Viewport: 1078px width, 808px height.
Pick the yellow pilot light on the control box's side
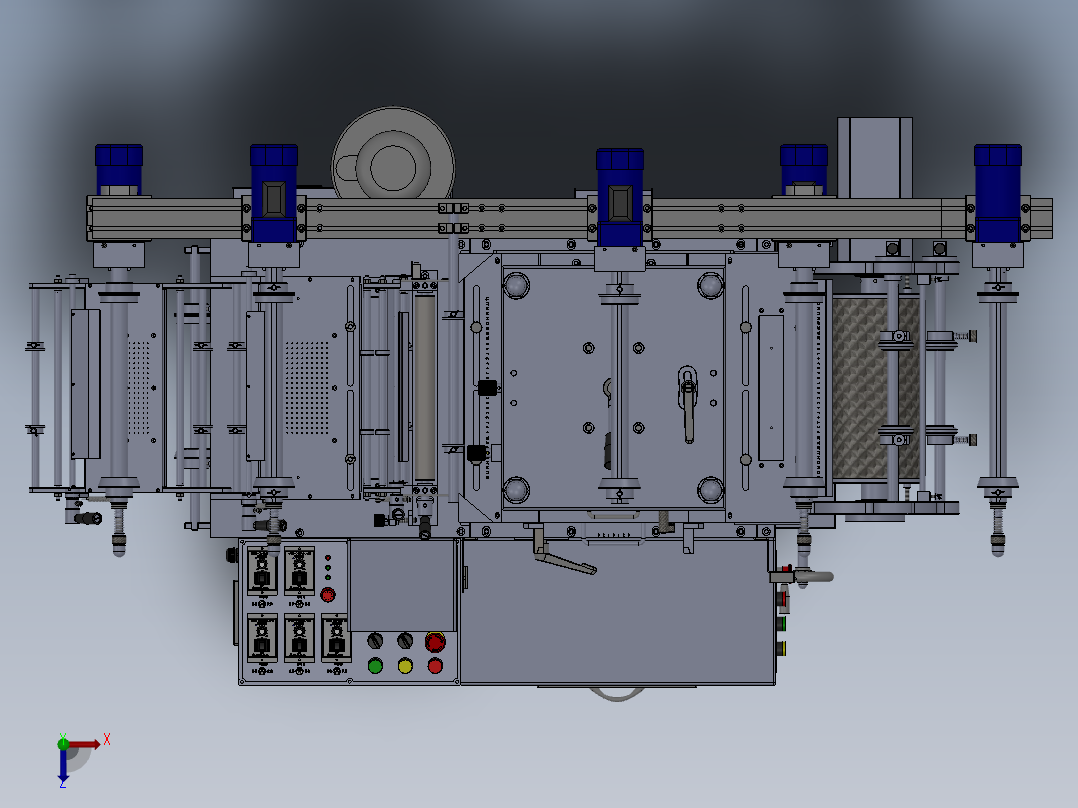(x=782, y=648)
